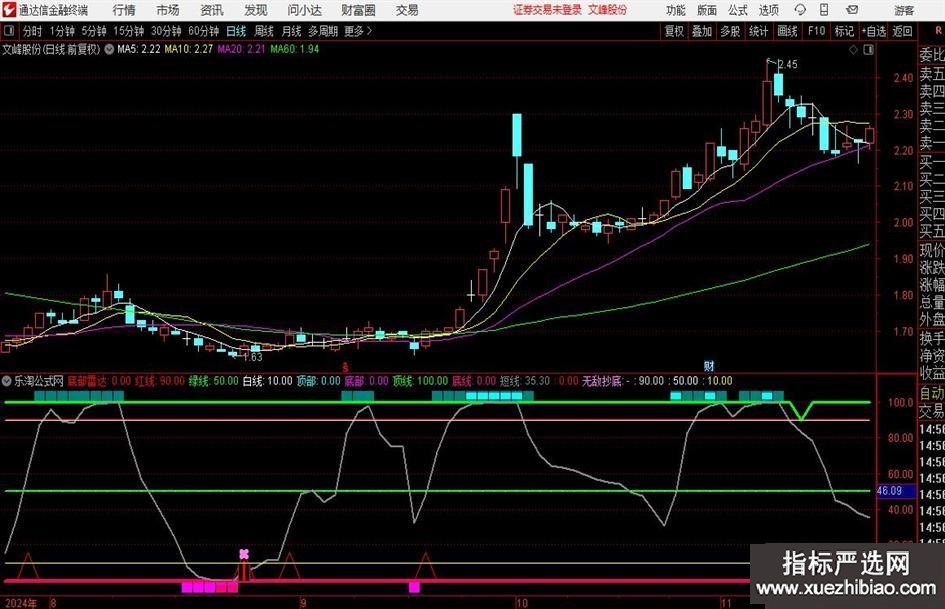Expand main chart indicator dropdown beside 文峰股份

[109, 49]
